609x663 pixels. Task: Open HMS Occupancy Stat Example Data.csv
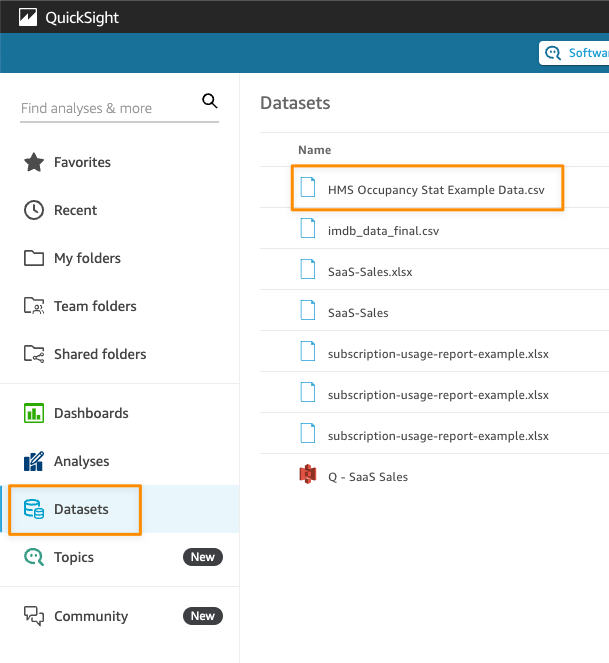point(436,190)
